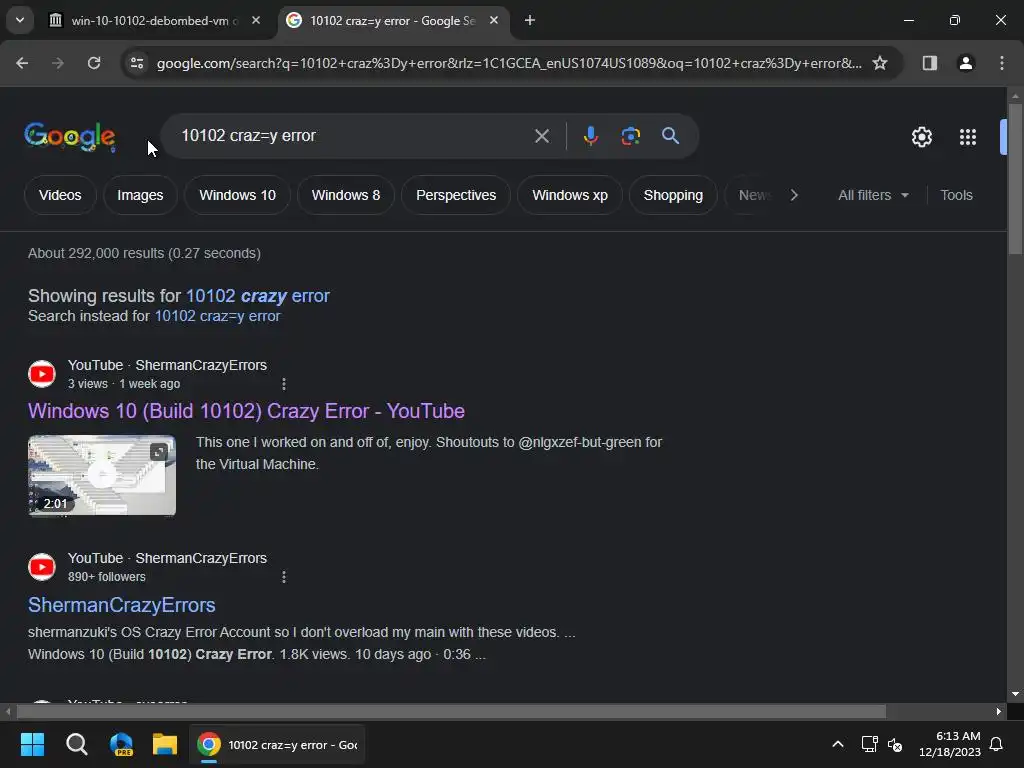Click the address bar URL
The height and width of the screenshot is (768, 1024).
(509, 63)
